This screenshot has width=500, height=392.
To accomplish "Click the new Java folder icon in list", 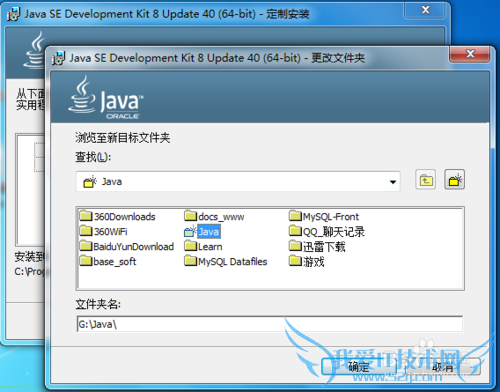I will click(x=191, y=231).
